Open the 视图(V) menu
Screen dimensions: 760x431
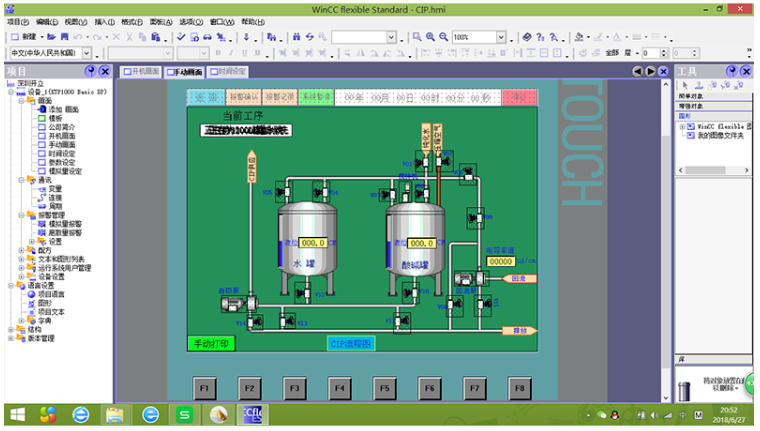76,22
